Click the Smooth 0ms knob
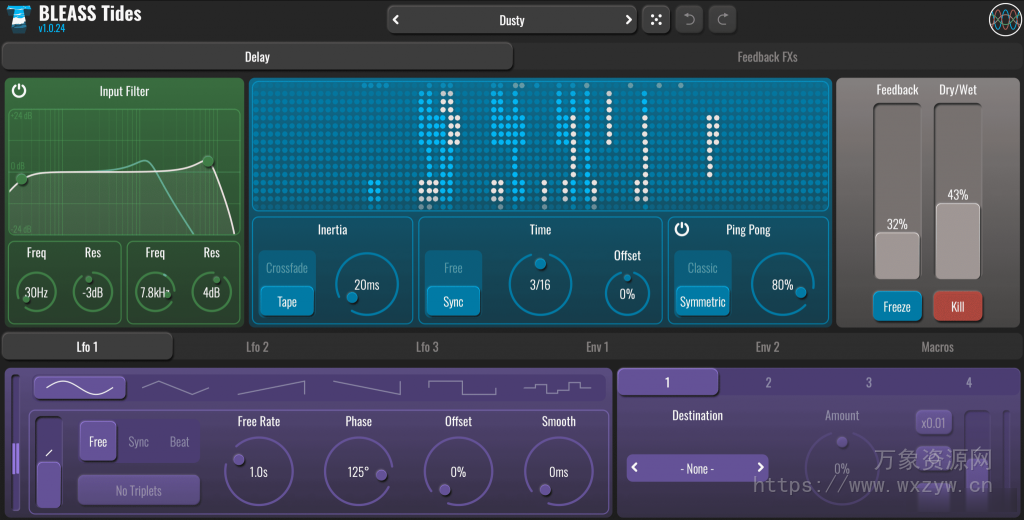Image resolution: width=1024 pixels, height=520 pixels. click(x=558, y=471)
